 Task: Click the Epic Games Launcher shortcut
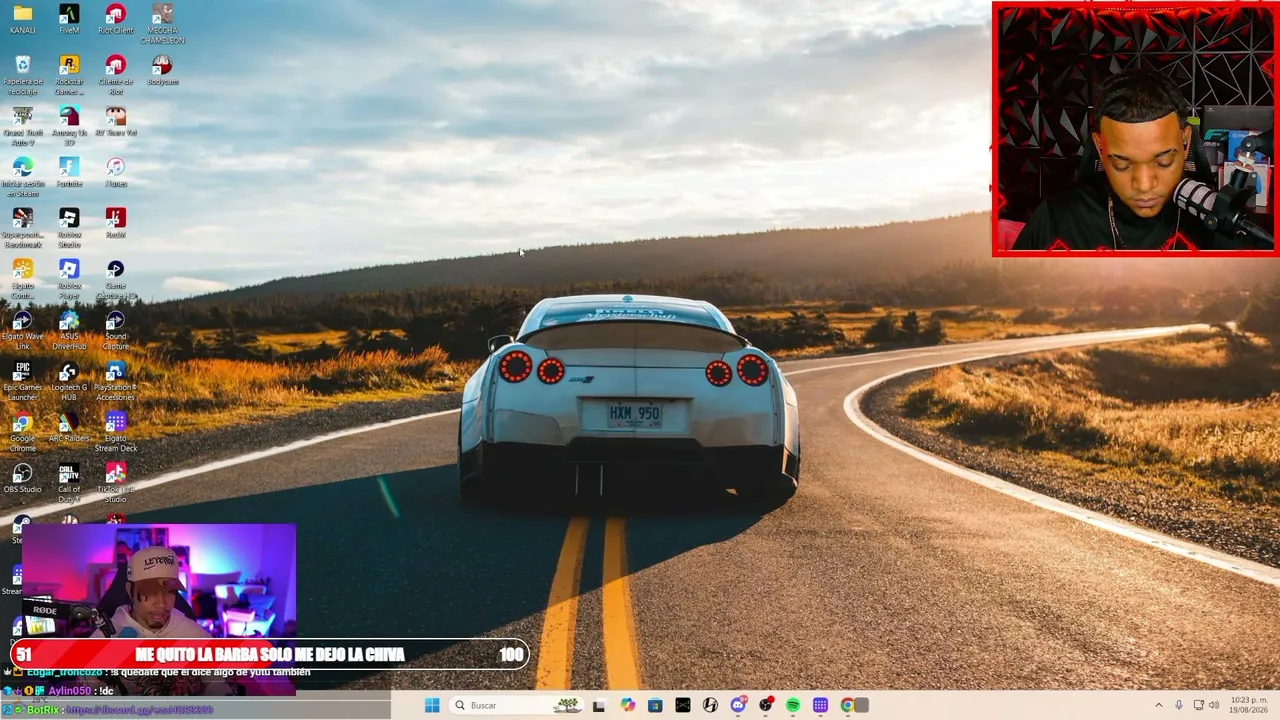pyautogui.click(x=22, y=381)
